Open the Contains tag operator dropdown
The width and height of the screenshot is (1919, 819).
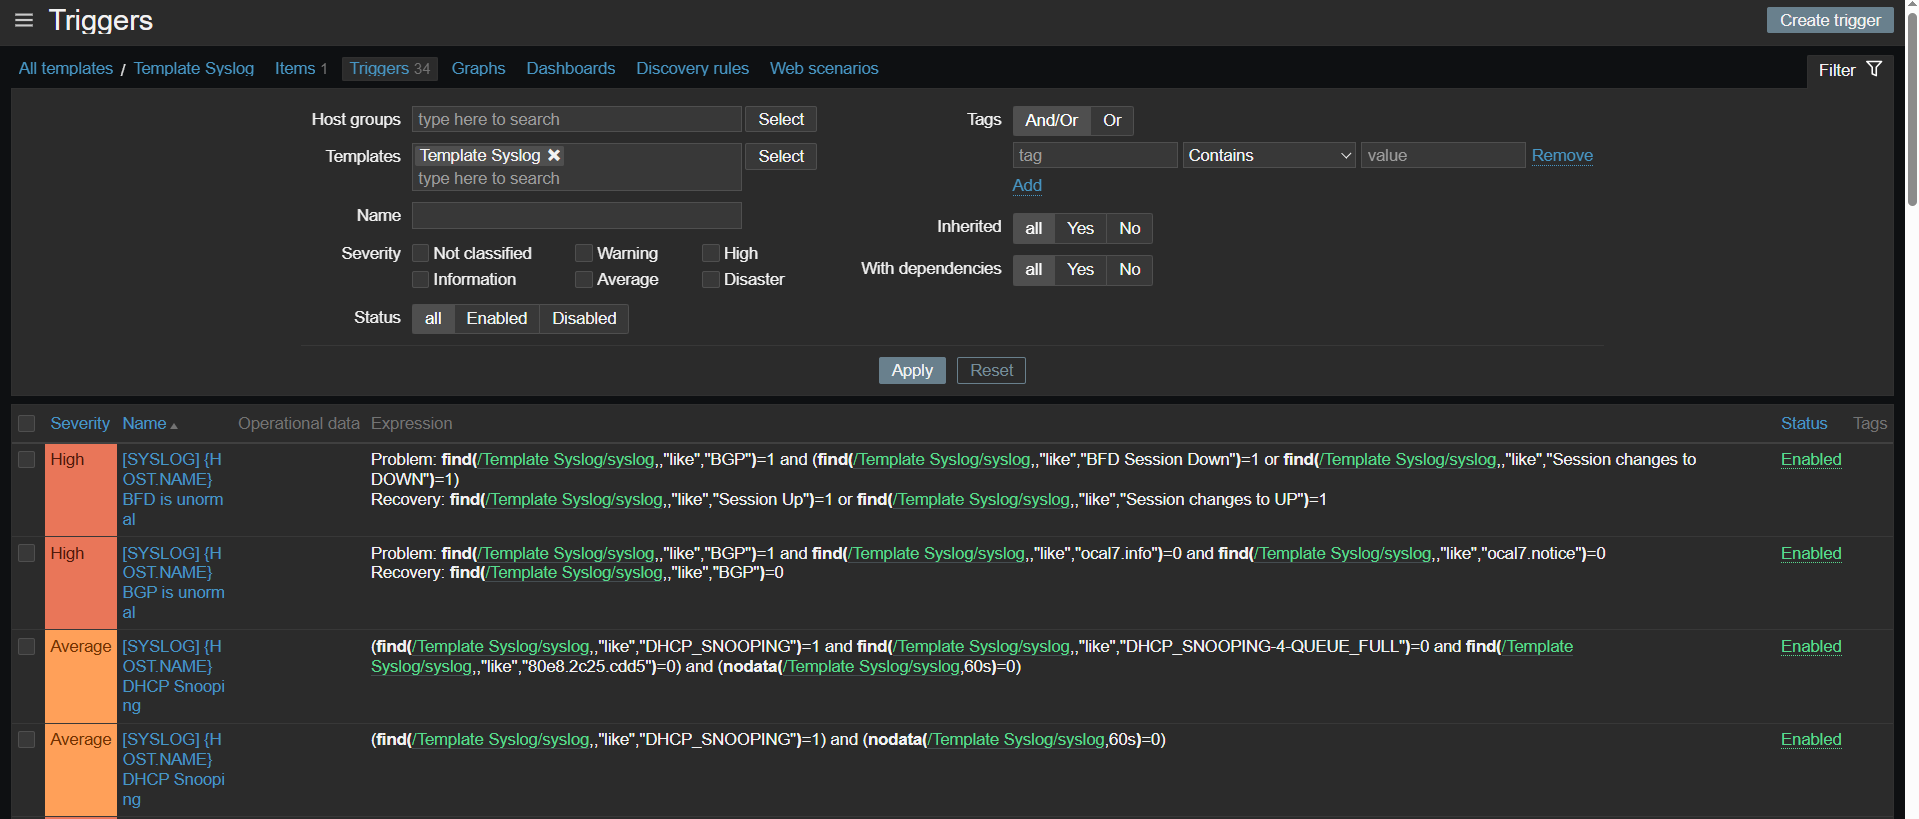[x=1269, y=155]
